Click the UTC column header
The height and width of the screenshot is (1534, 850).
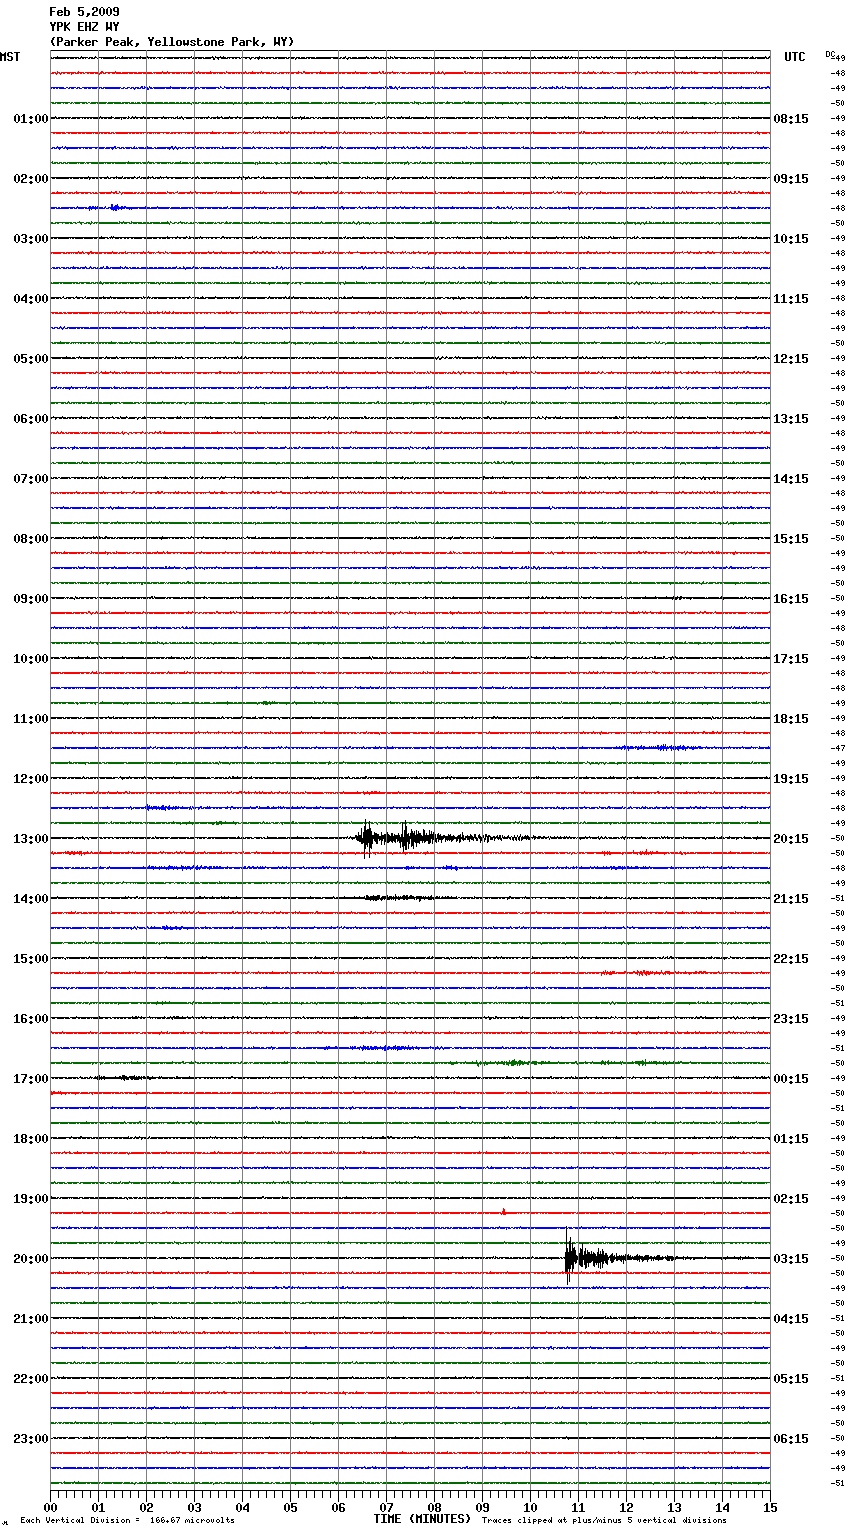(795, 57)
